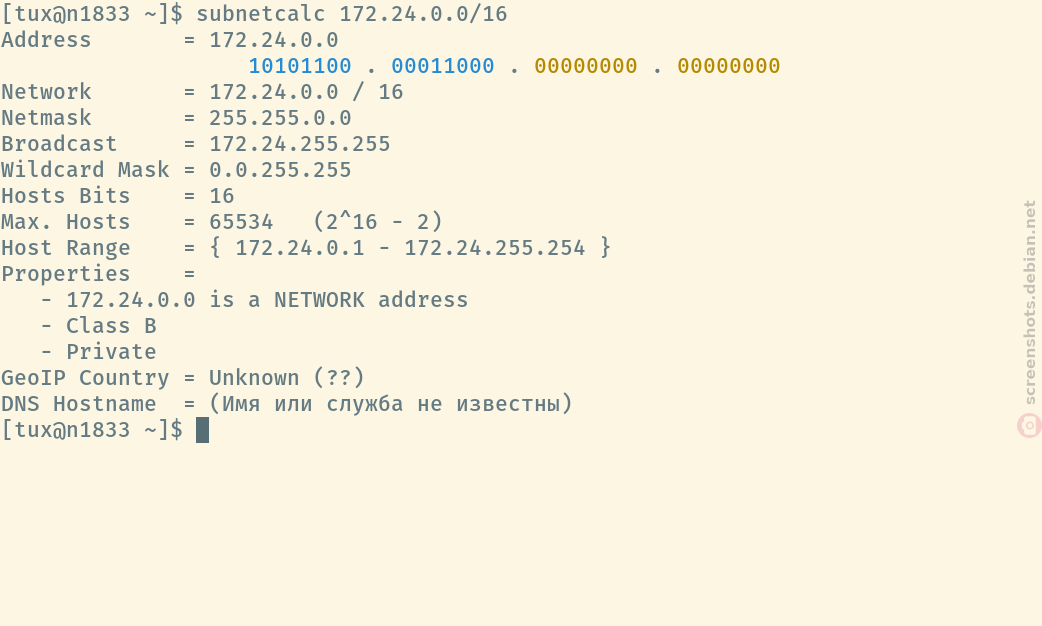The image size is (1042, 626).
Task: Click the Broadcast address 172.24.255.255
Action: pos(300,144)
